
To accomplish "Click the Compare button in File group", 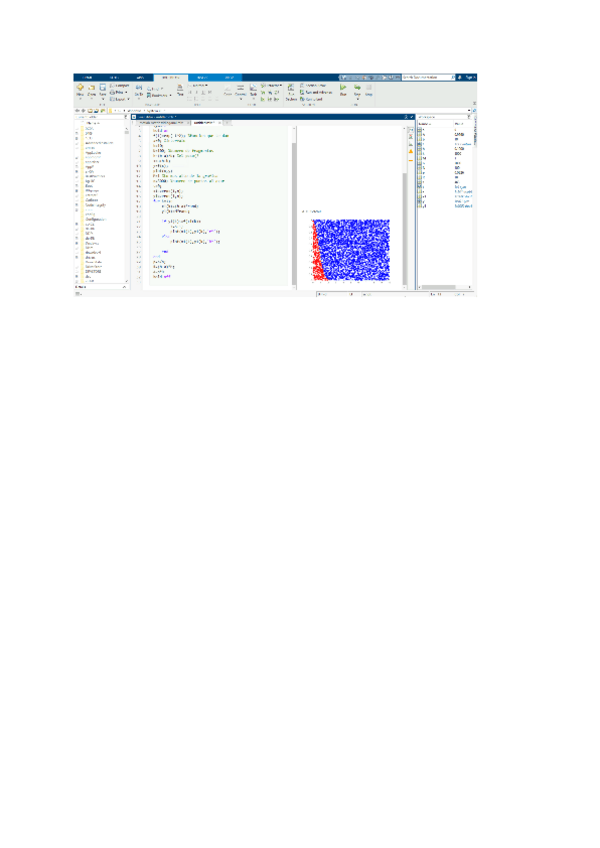I will coord(120,85).
